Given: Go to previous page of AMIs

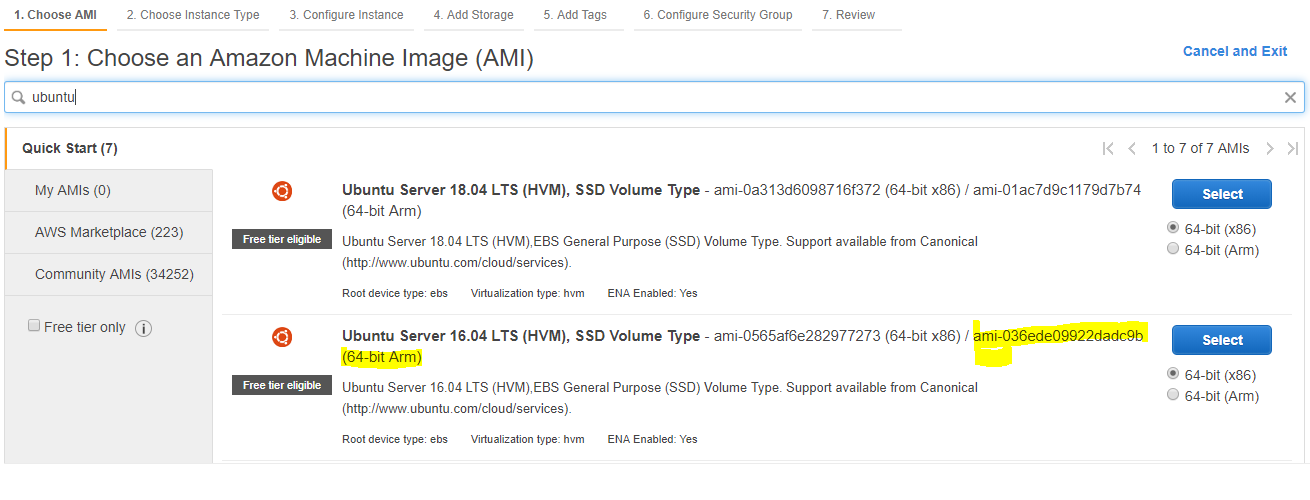Looking at the screenshot, I should (x=1132, y=149).
